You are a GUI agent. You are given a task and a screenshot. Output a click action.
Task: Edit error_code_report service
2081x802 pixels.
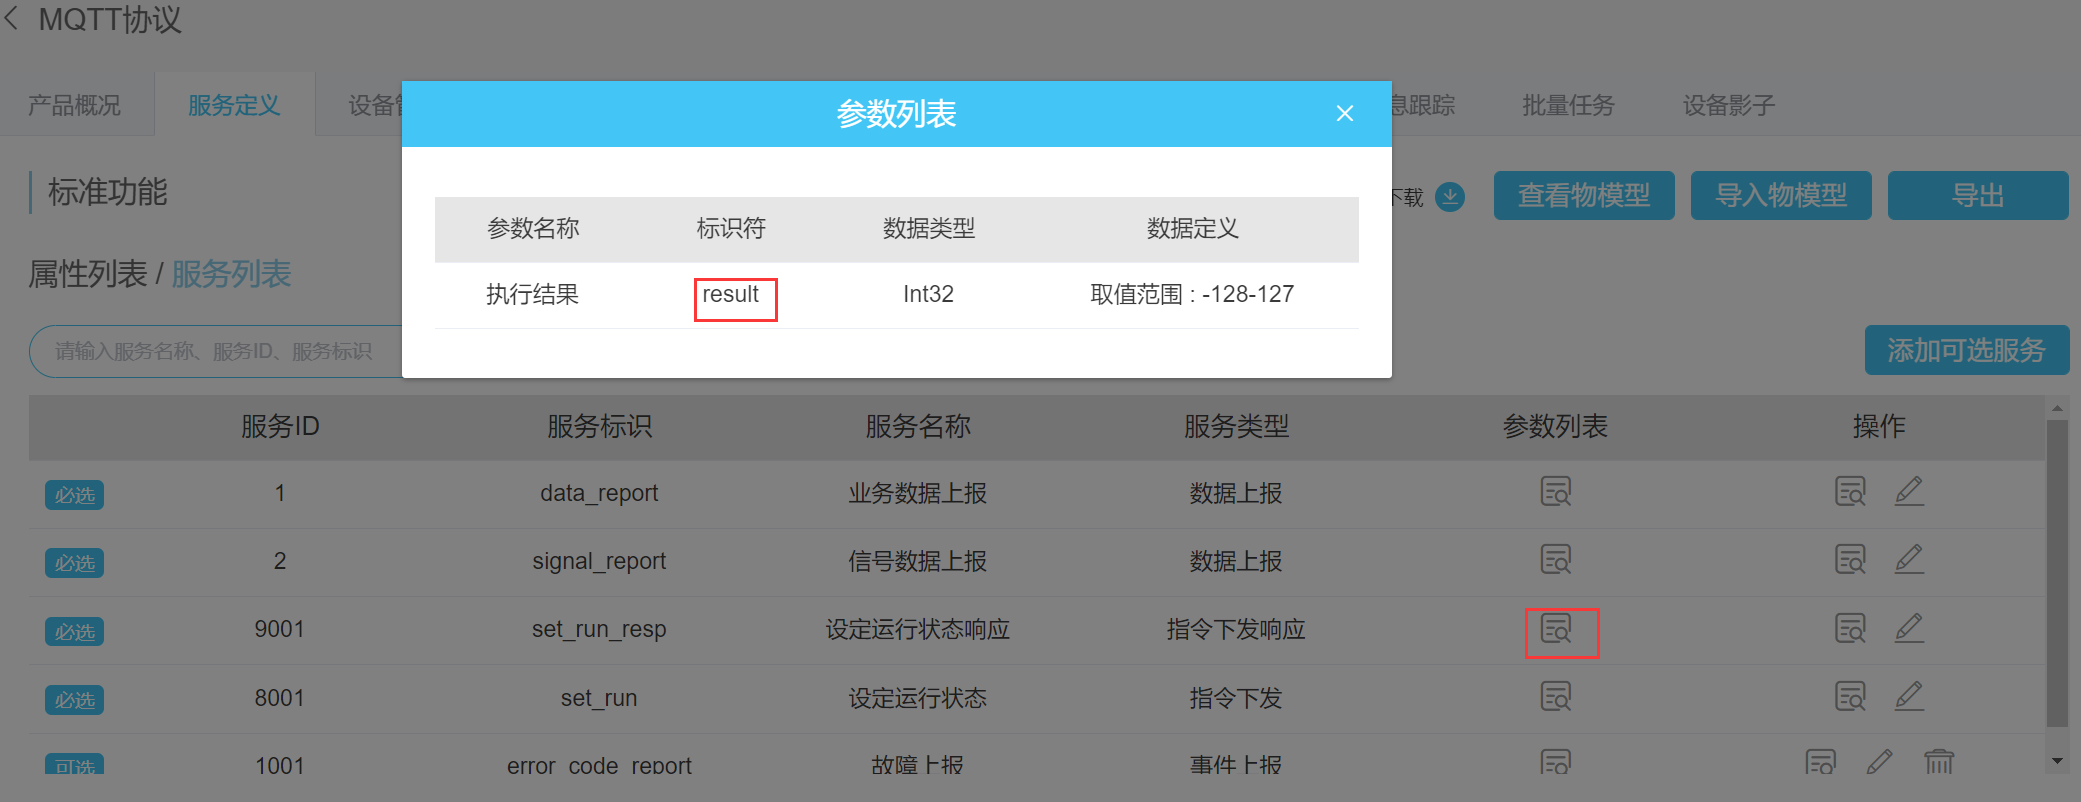pyautogui.click(x=1879, y=762)
